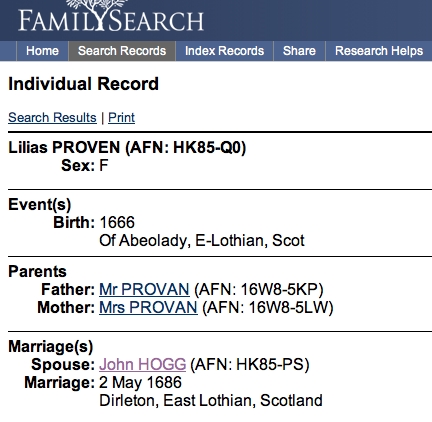432x422 pixels.
Task: Open mother Mrs PROVAN's record
Action: click(x=148, y=307)
